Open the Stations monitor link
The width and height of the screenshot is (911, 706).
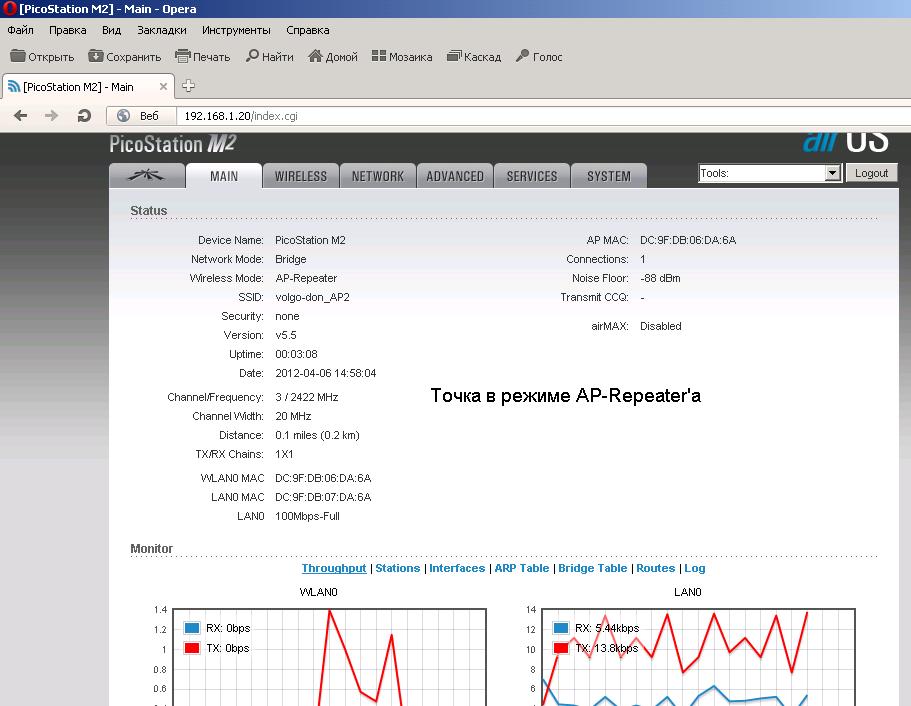pos(397,568)
